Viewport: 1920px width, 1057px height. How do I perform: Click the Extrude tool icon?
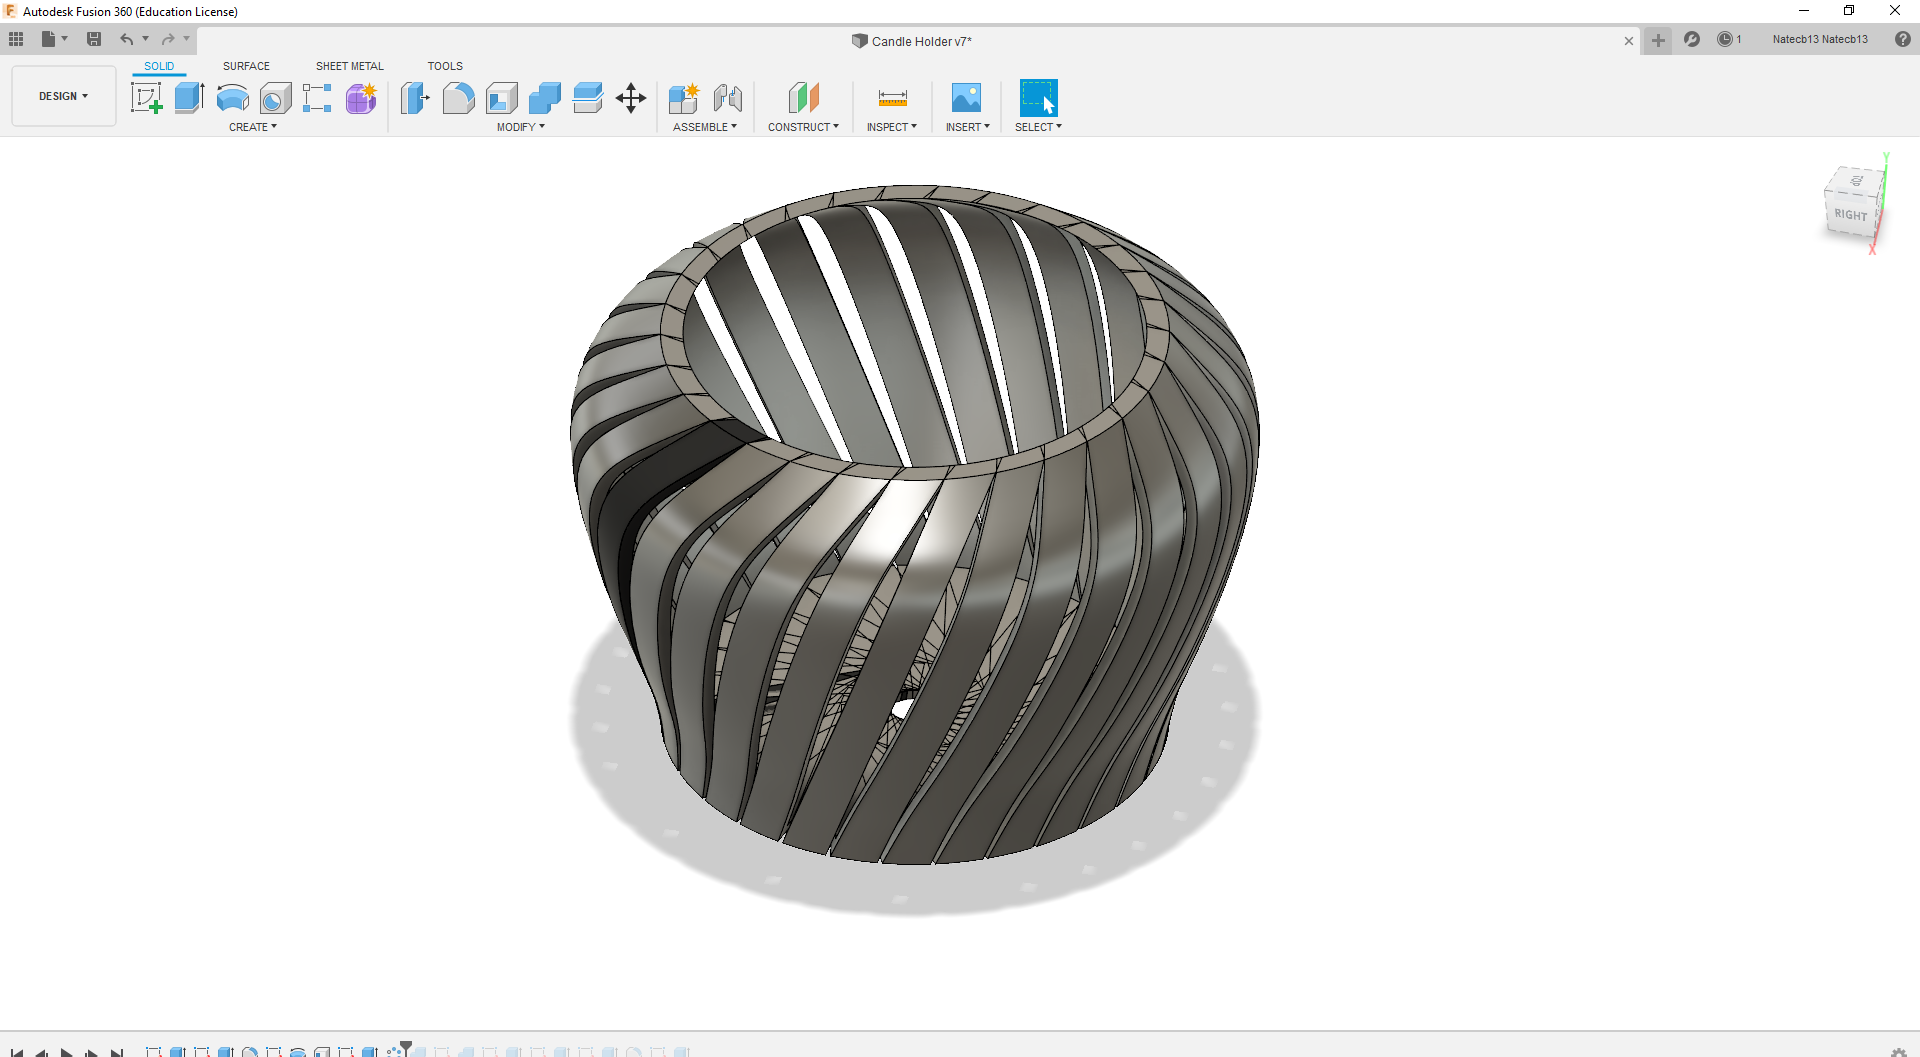pos(189,98)
